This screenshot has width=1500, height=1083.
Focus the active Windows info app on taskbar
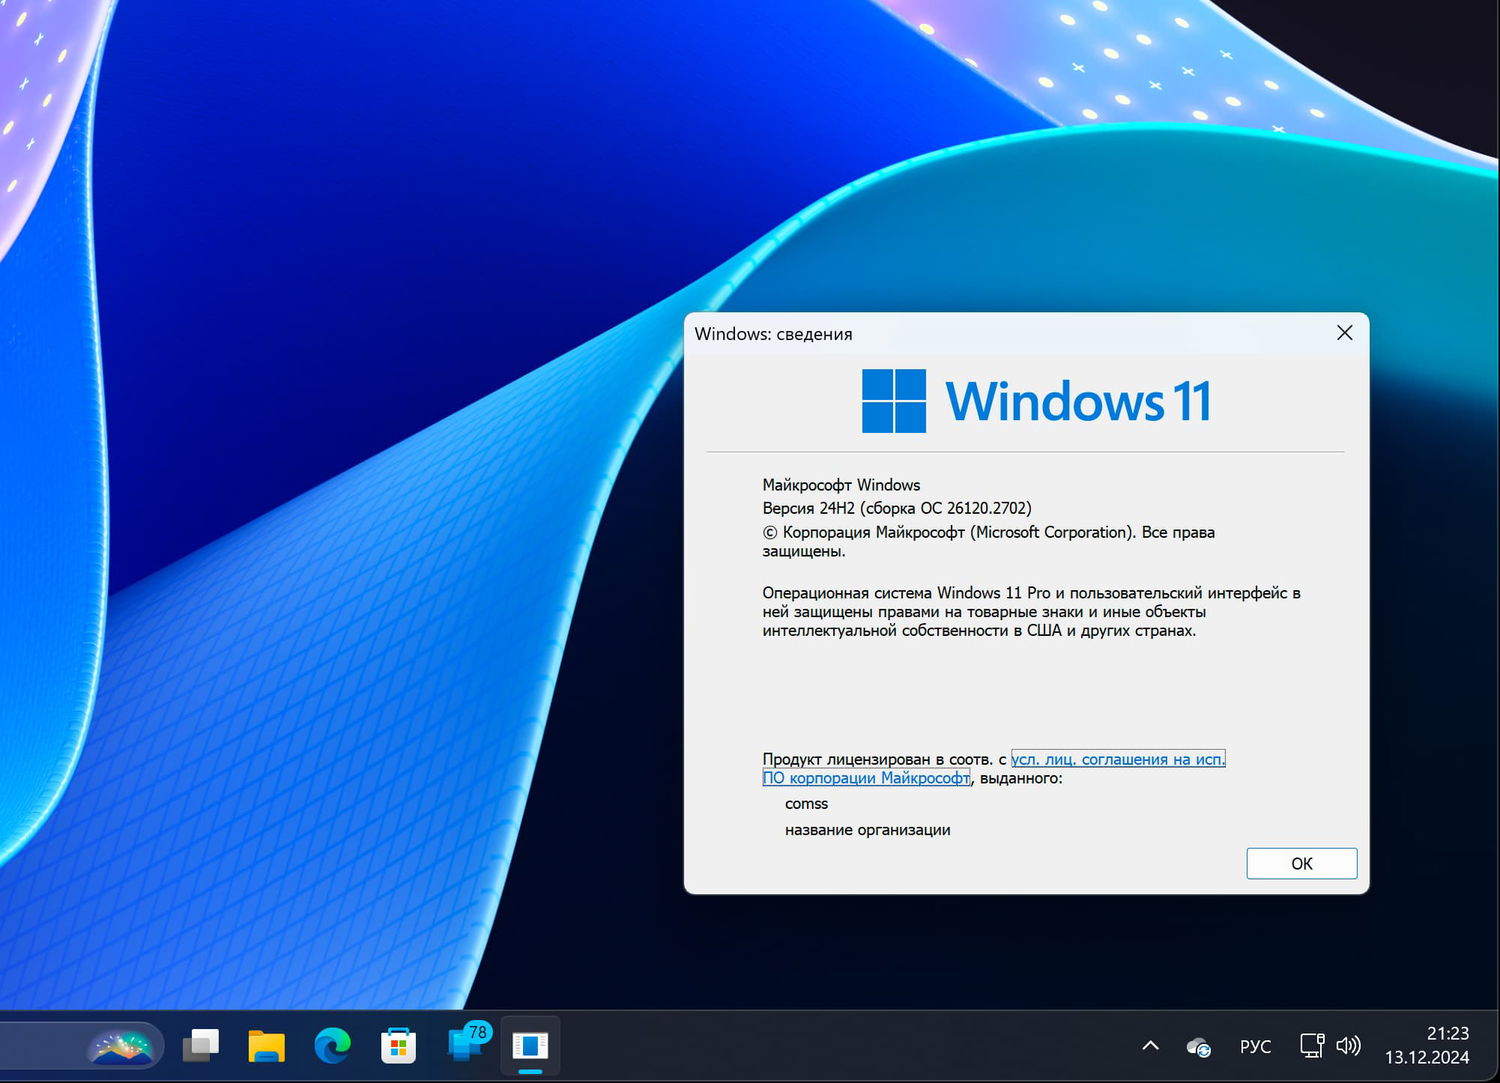pyautogui.click(x=529, y=1045)
